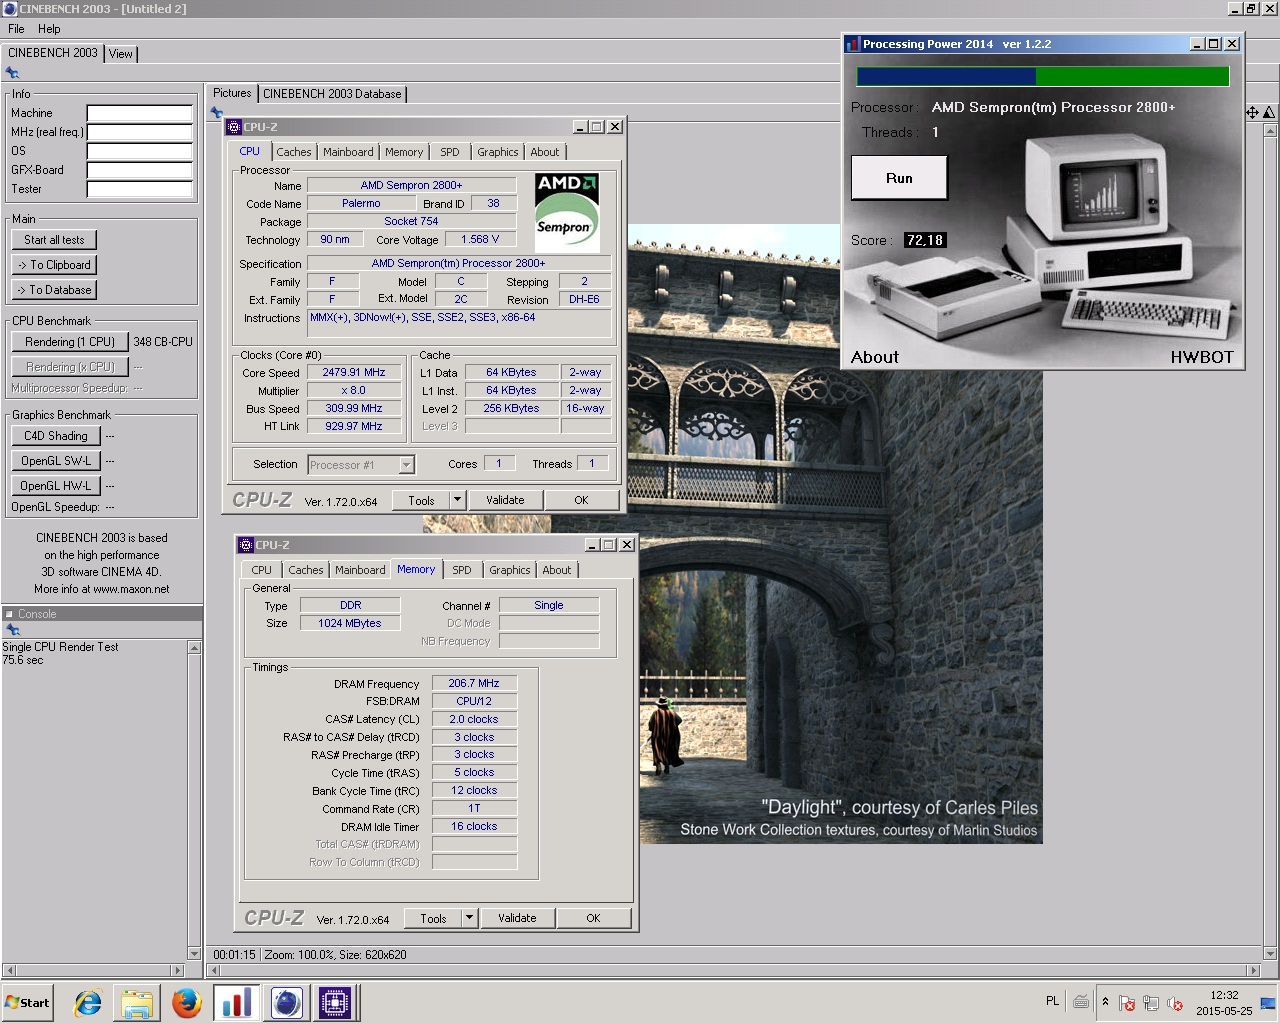
Task: Click the pin icon below Pictures tab
Action: point(216,112)
